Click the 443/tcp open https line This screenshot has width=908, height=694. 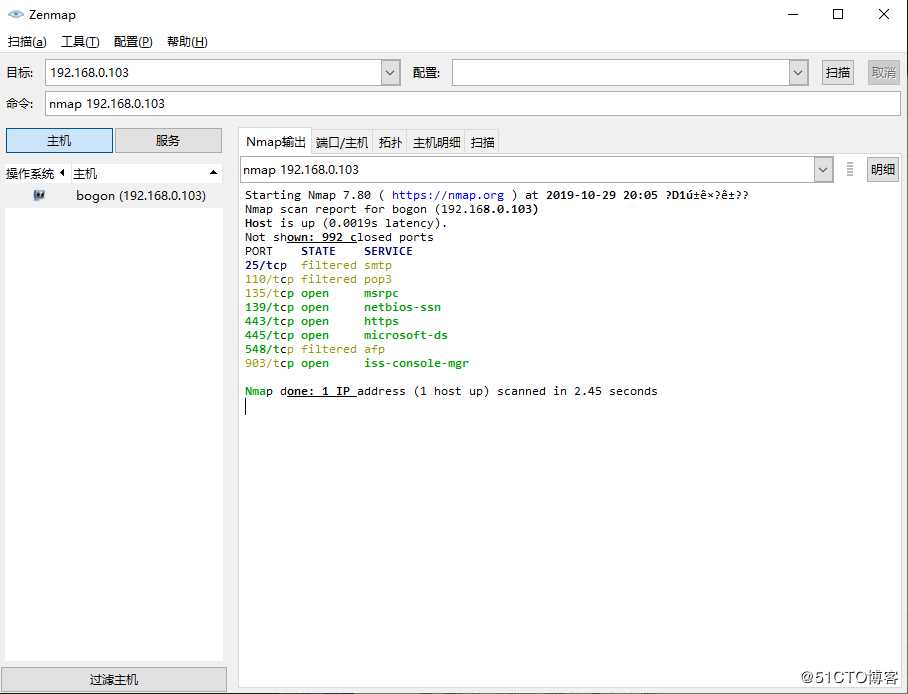(x=321, y=322)
